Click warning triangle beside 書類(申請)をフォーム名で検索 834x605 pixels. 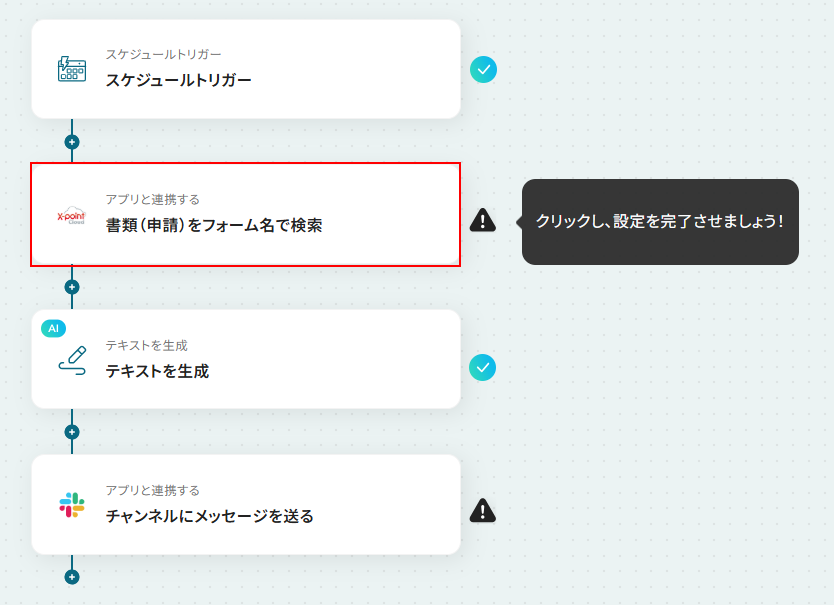[482, 220]
